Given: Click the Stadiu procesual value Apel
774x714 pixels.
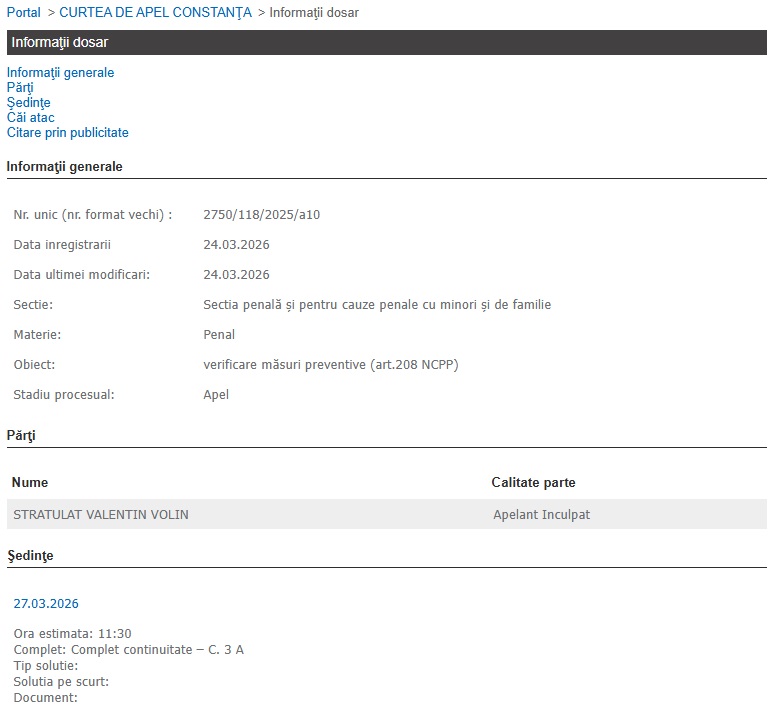Looking at the screenshot, I should (x=216, y=395).
